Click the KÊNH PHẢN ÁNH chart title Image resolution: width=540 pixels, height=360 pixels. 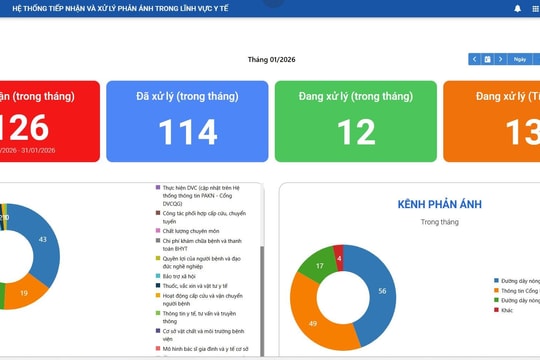point(440,204)
